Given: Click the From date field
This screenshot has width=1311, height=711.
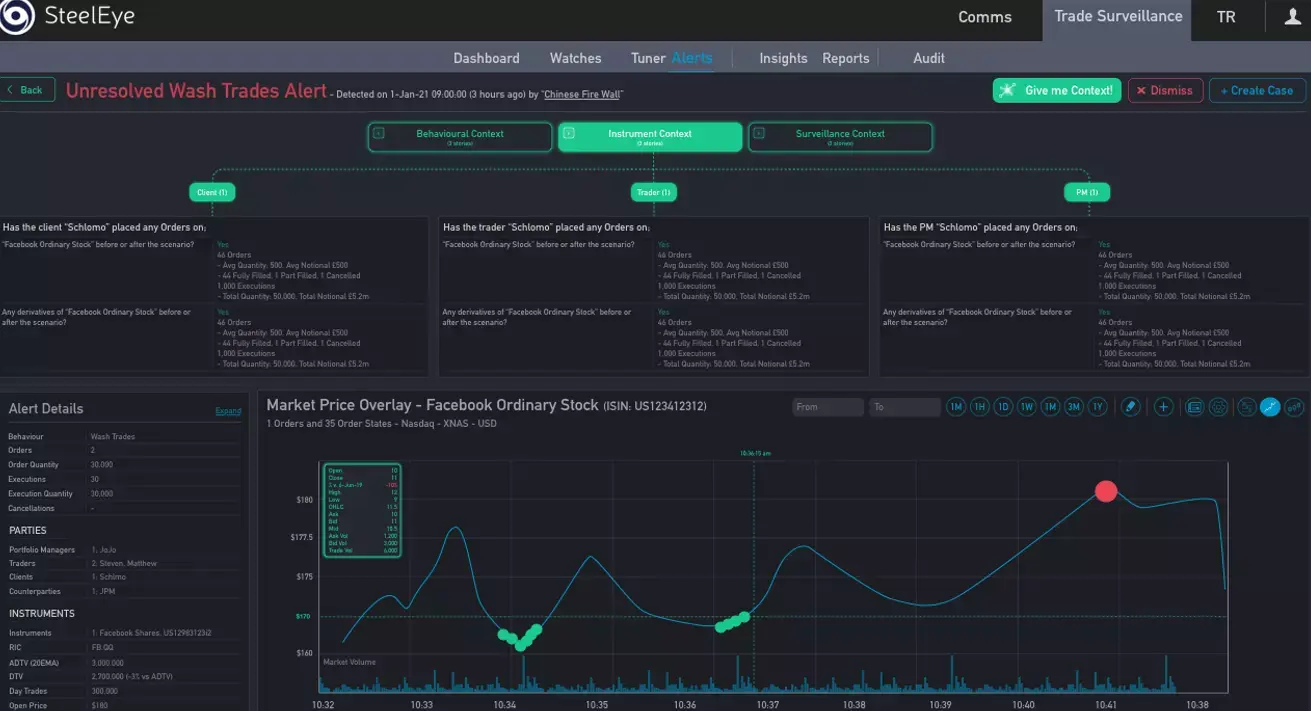Looking at the screenshot, I should [x=827, y=407].
